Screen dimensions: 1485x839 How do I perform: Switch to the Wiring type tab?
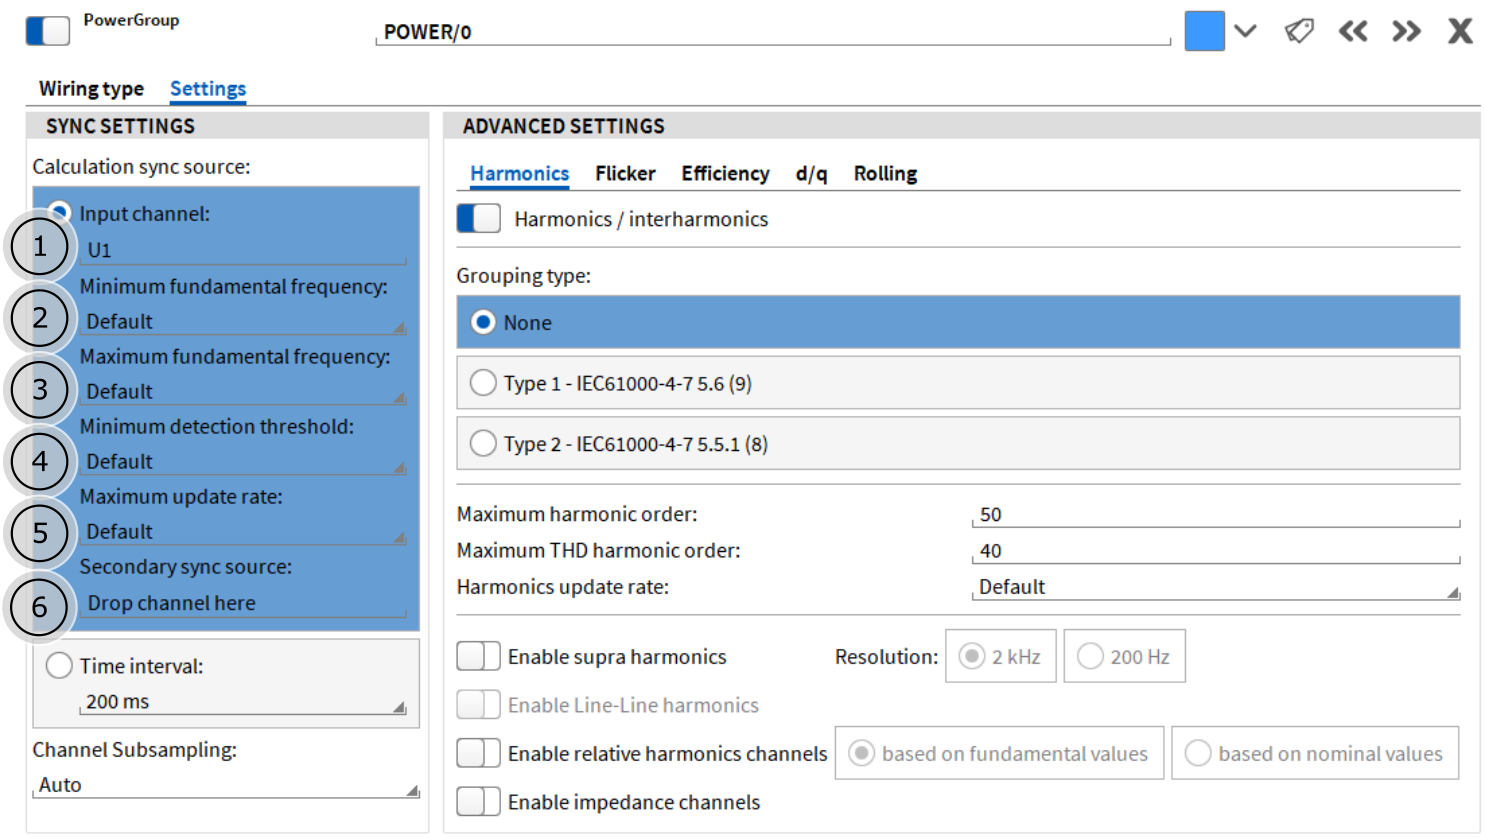(x=91, y=88)
